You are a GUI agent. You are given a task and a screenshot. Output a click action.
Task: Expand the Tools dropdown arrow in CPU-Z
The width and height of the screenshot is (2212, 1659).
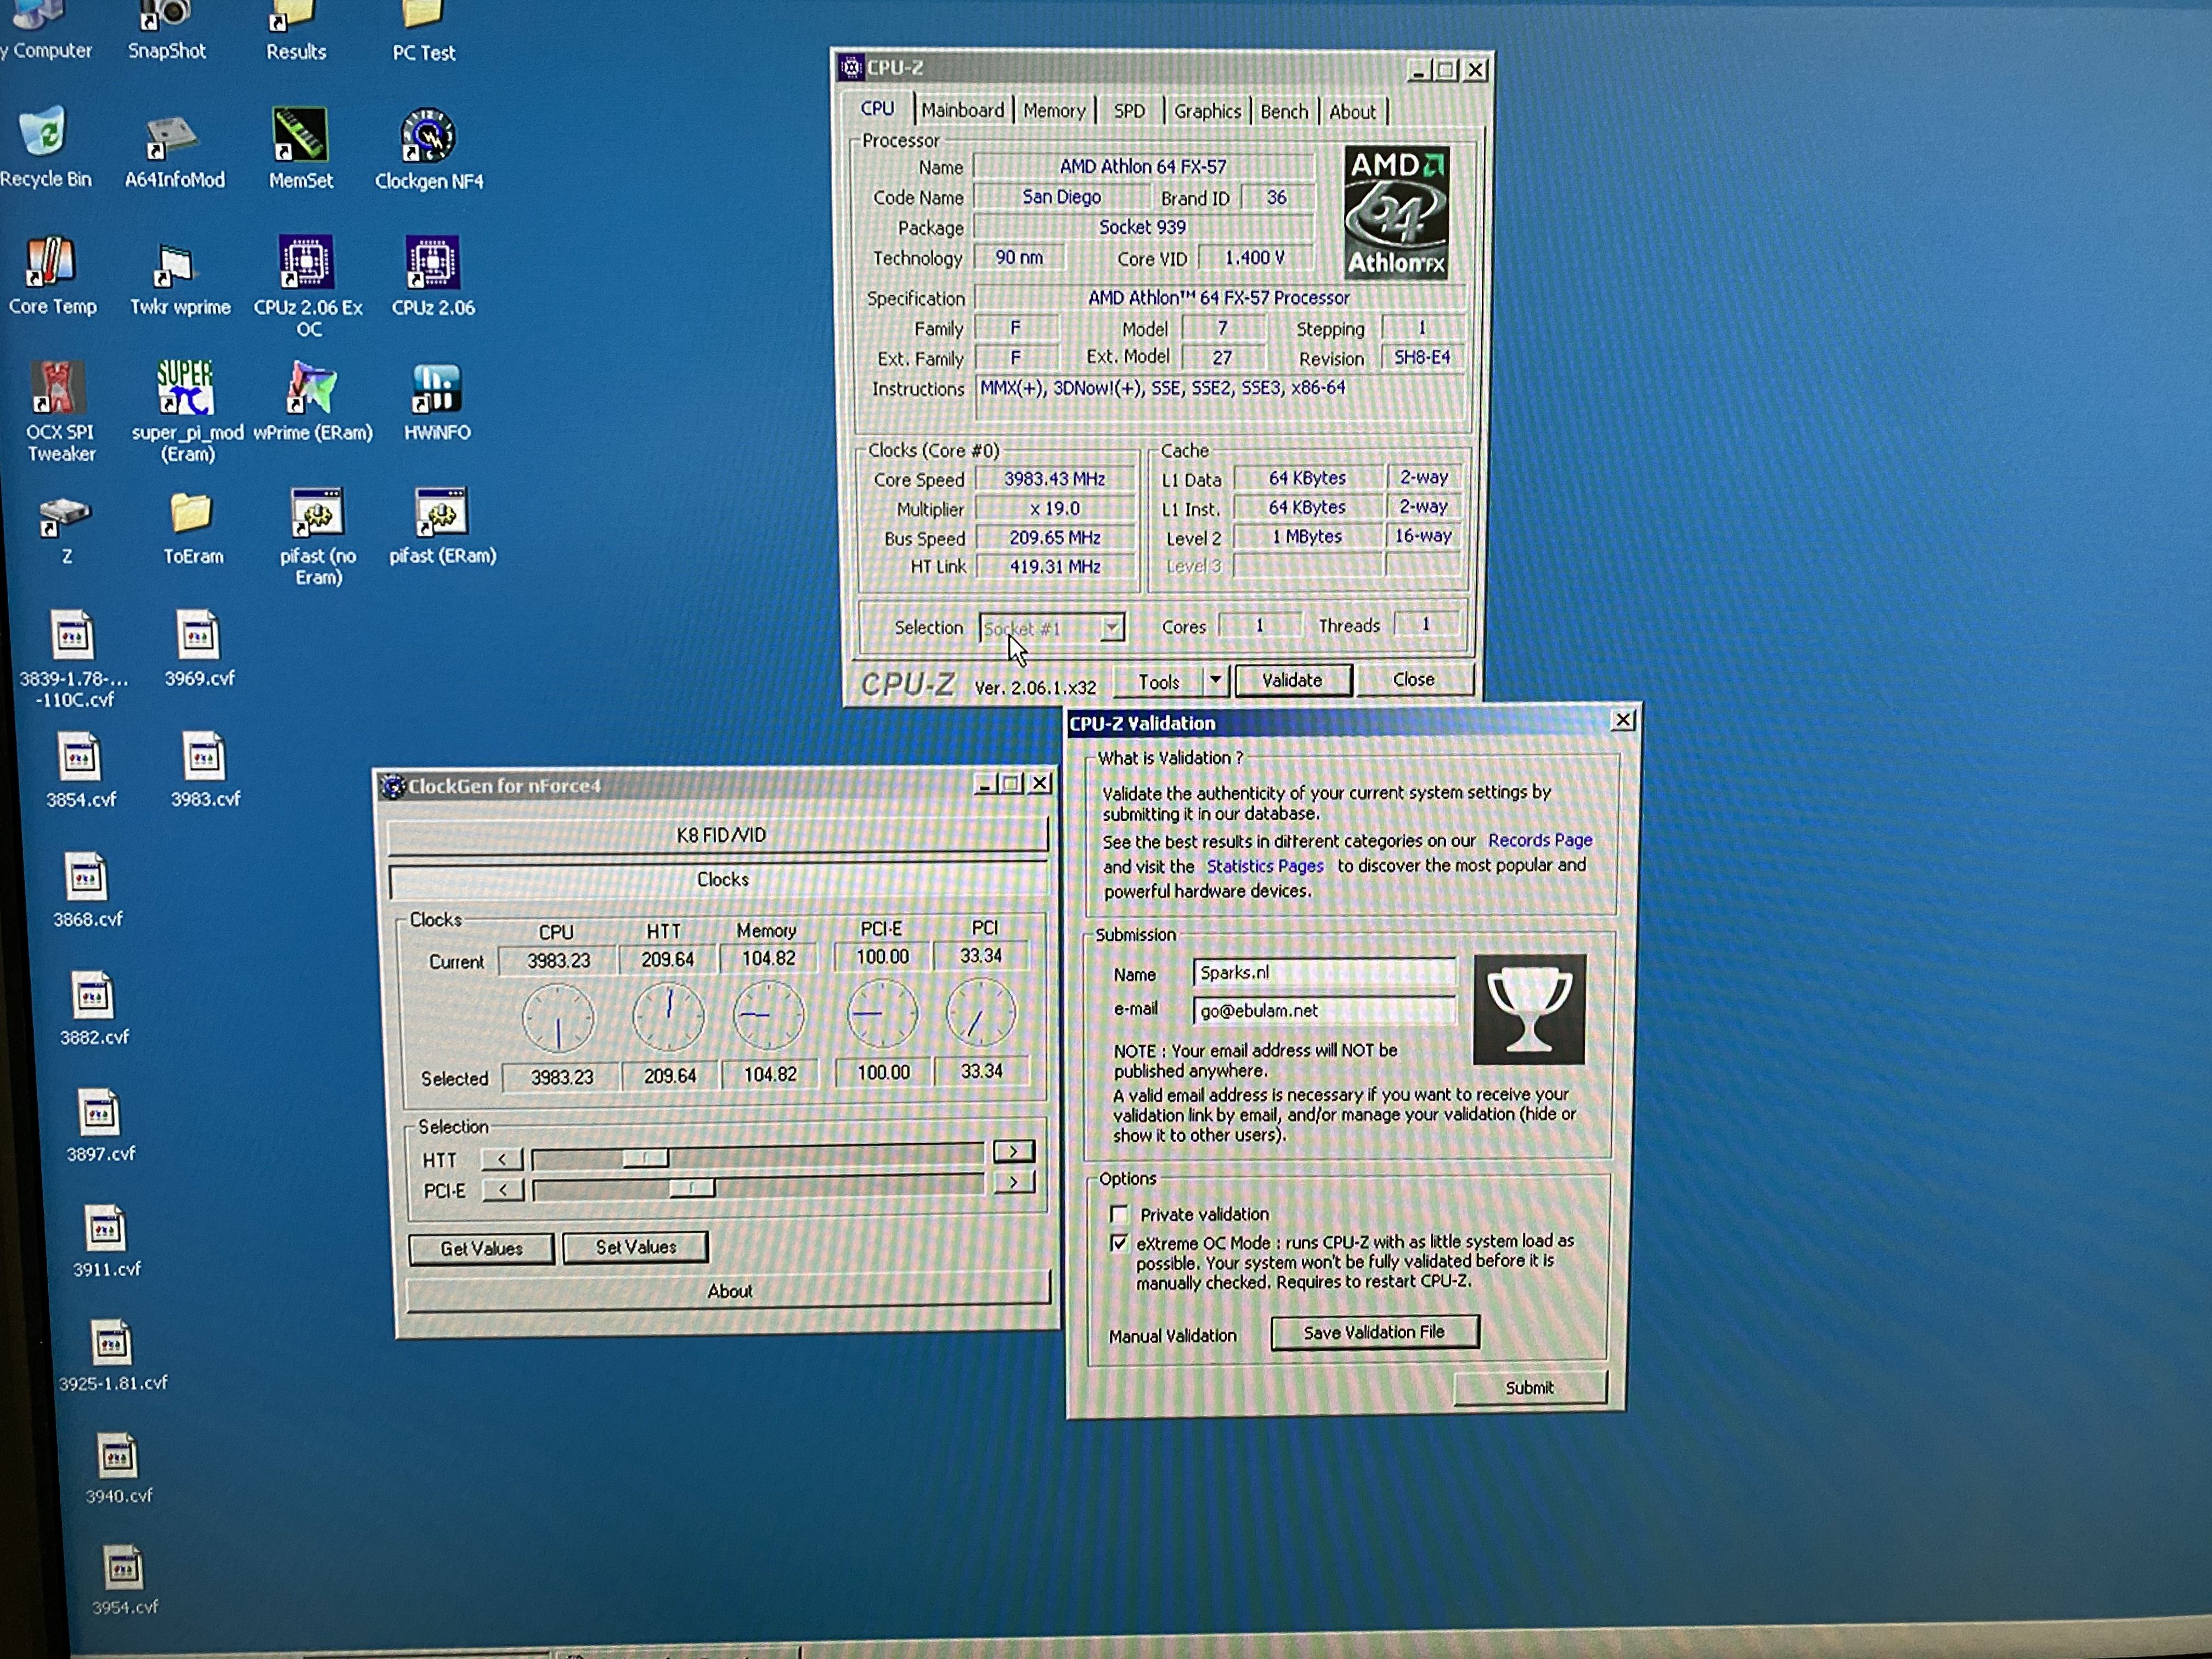pyautogui.click(x=1215, y=680)
